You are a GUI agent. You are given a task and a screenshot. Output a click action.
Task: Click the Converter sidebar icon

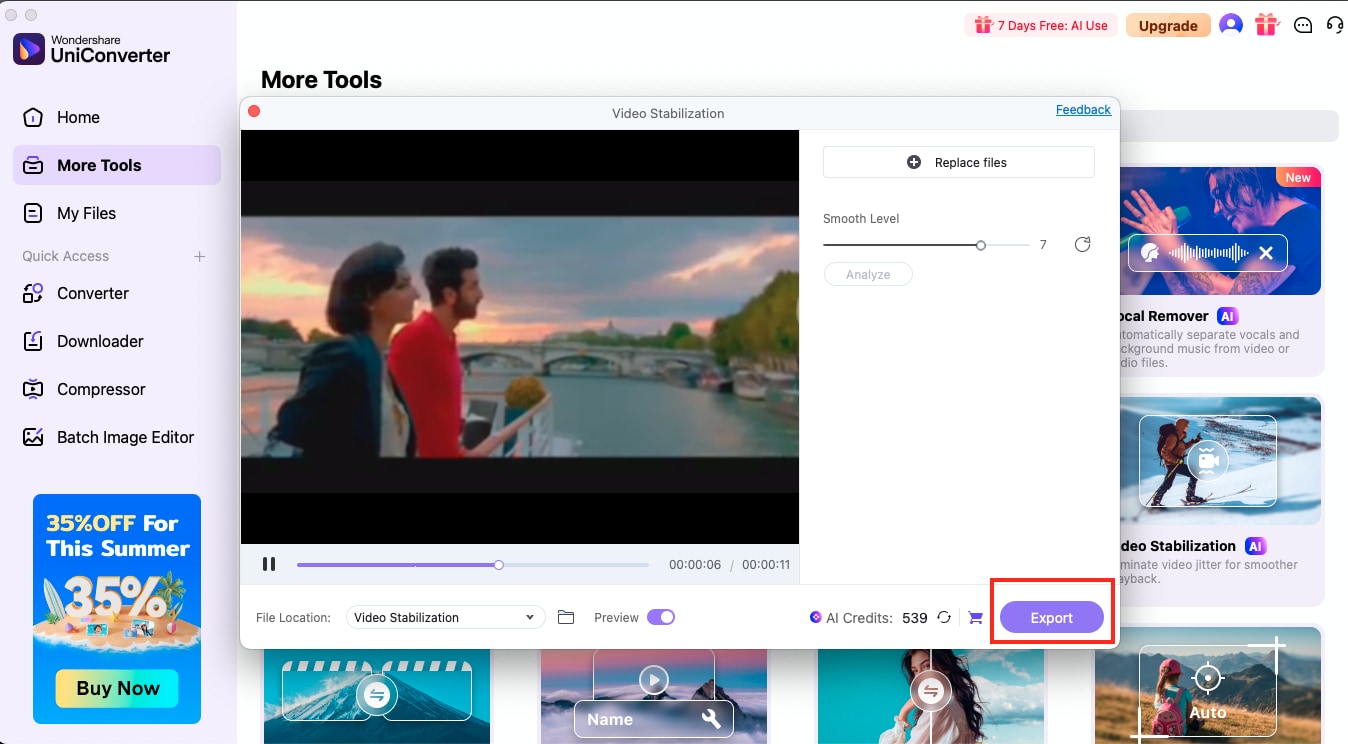[x=33, y=293]
